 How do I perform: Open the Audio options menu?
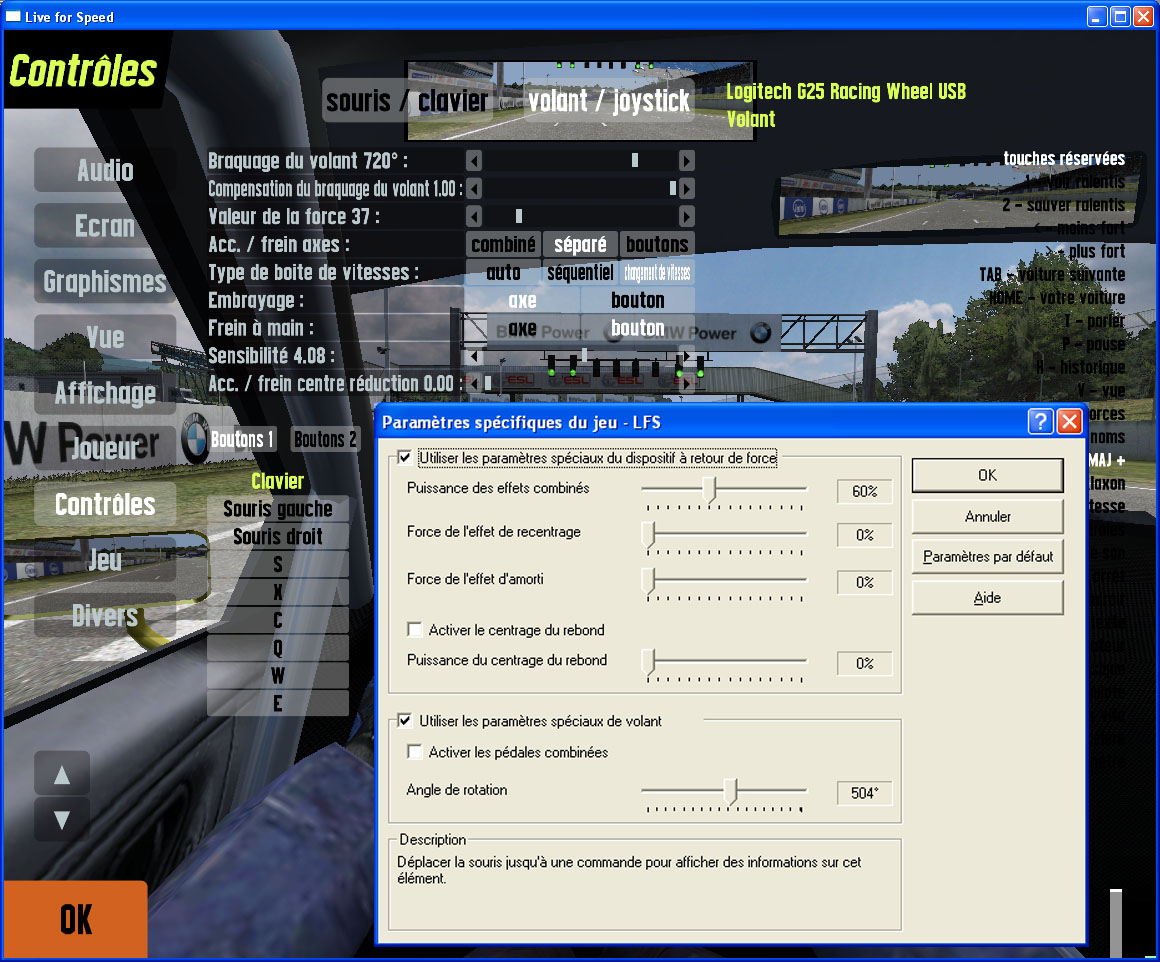105,170
